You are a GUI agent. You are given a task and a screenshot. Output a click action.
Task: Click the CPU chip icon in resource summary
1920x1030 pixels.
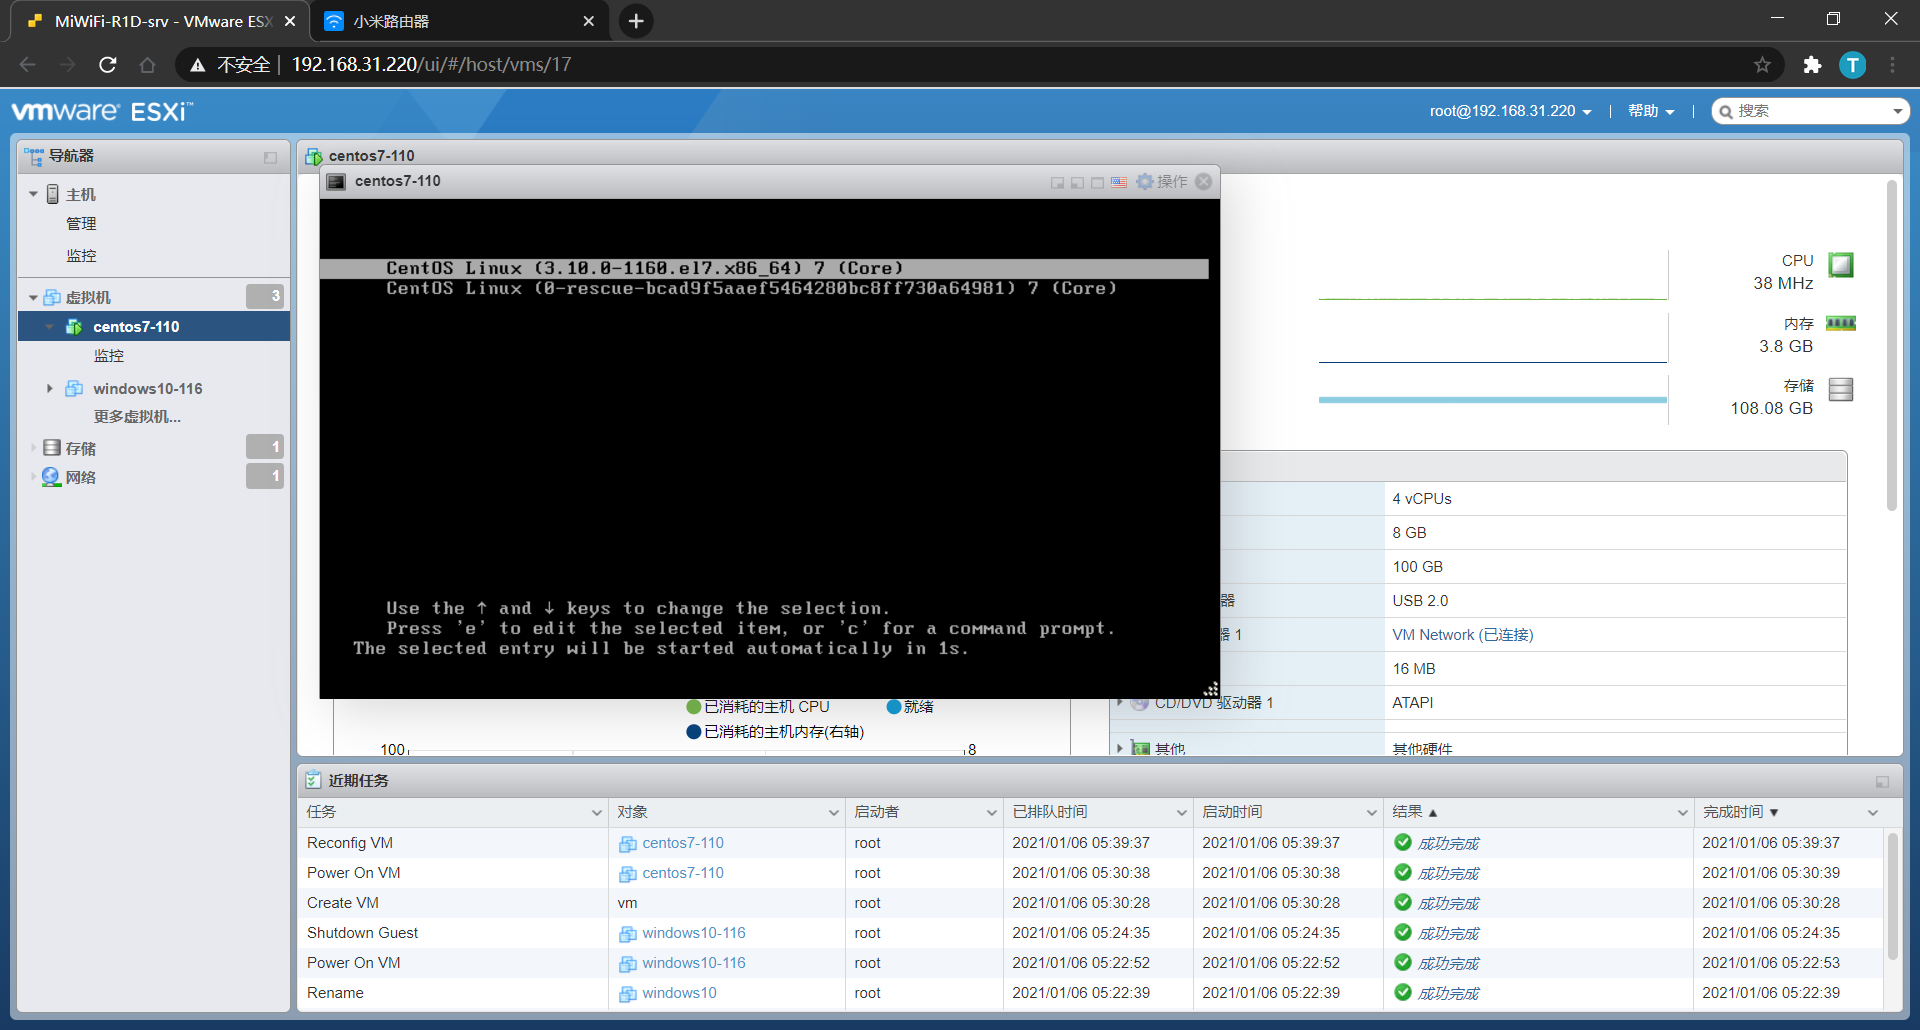(x=1841, y=264)
